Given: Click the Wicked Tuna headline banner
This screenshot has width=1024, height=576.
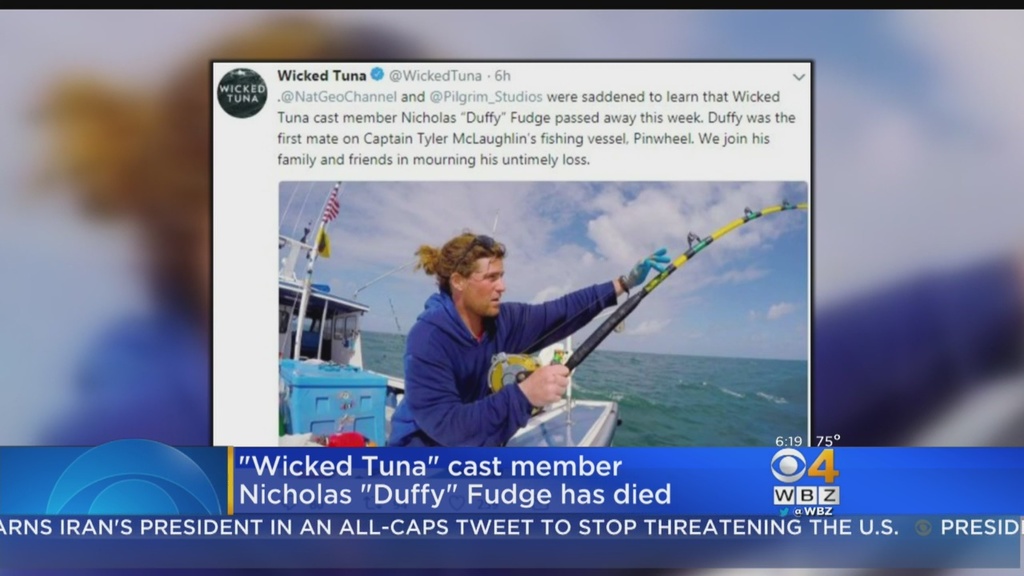Looking at the screenshot, I should coord(455,480).
